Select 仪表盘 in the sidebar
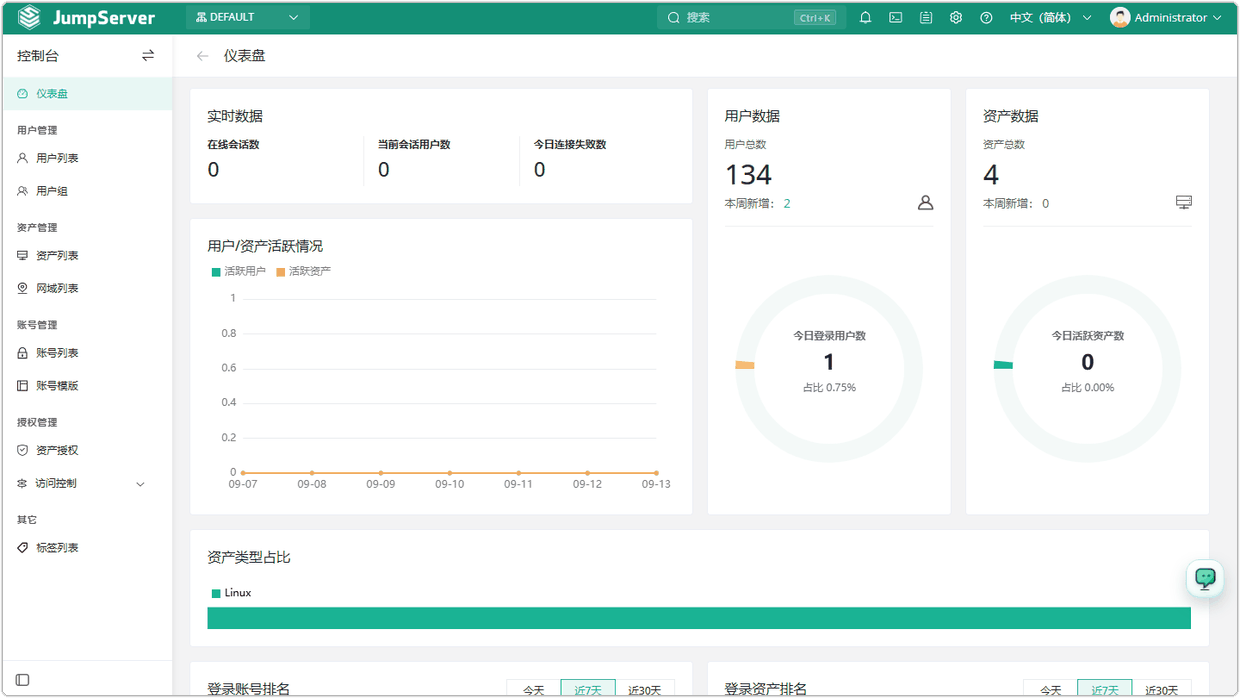Screen dimensions: 1240x698 [x=86, y=94]
